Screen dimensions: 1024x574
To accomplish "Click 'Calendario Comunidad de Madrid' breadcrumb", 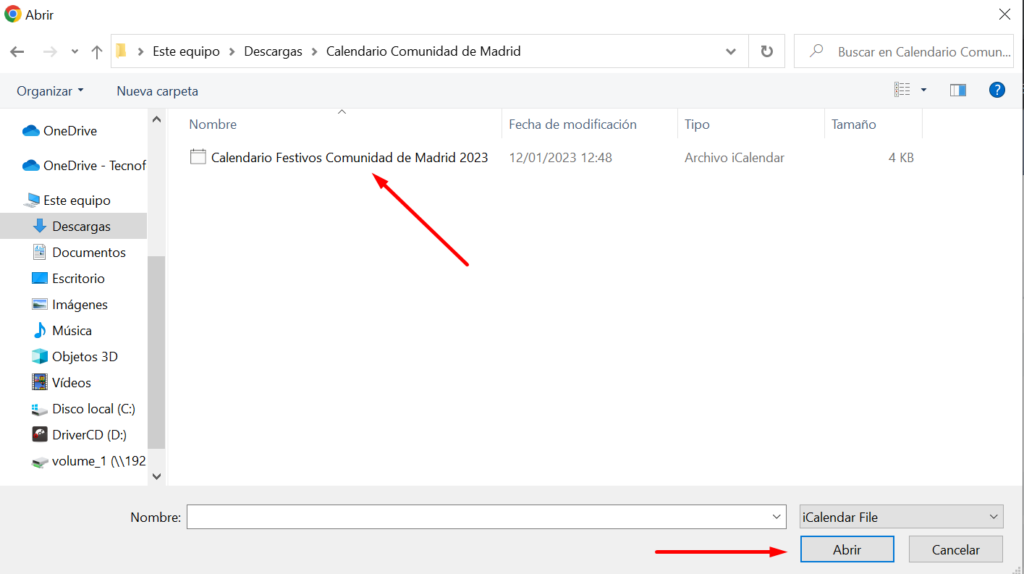I will pyautogui.click(x=423, y=51).
